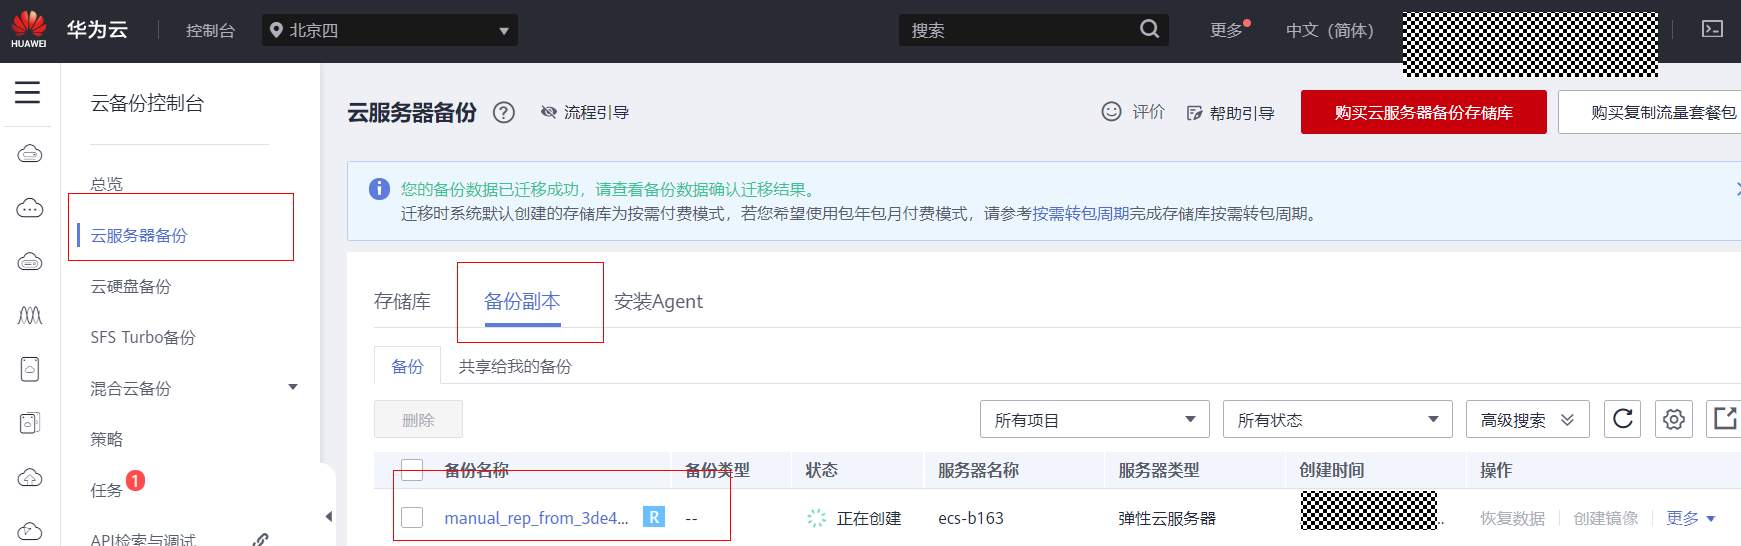Click the Huawei logo icon
The height and width of the screenshot is (546, 1741).
click(29, 29)
